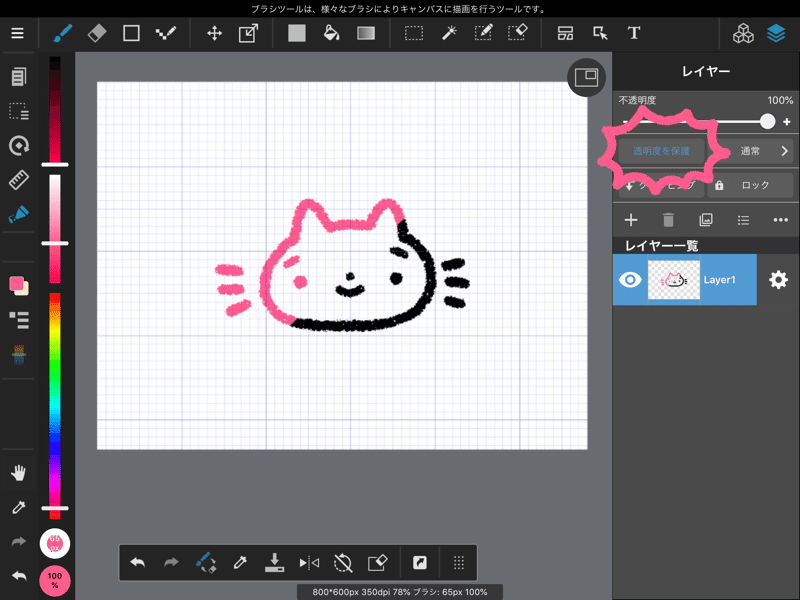Toggle the 透明度を保護 option
800x600 pixels.
click(x=661, y=151)
